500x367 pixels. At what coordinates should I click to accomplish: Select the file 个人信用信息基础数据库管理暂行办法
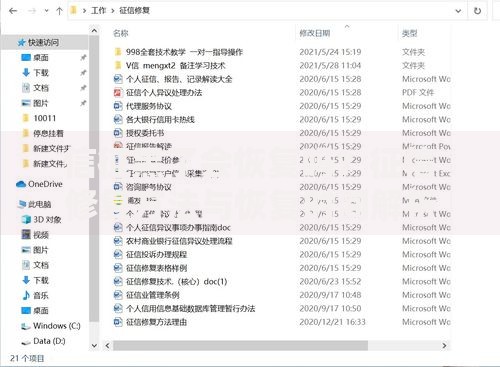(x=191, y=308)
